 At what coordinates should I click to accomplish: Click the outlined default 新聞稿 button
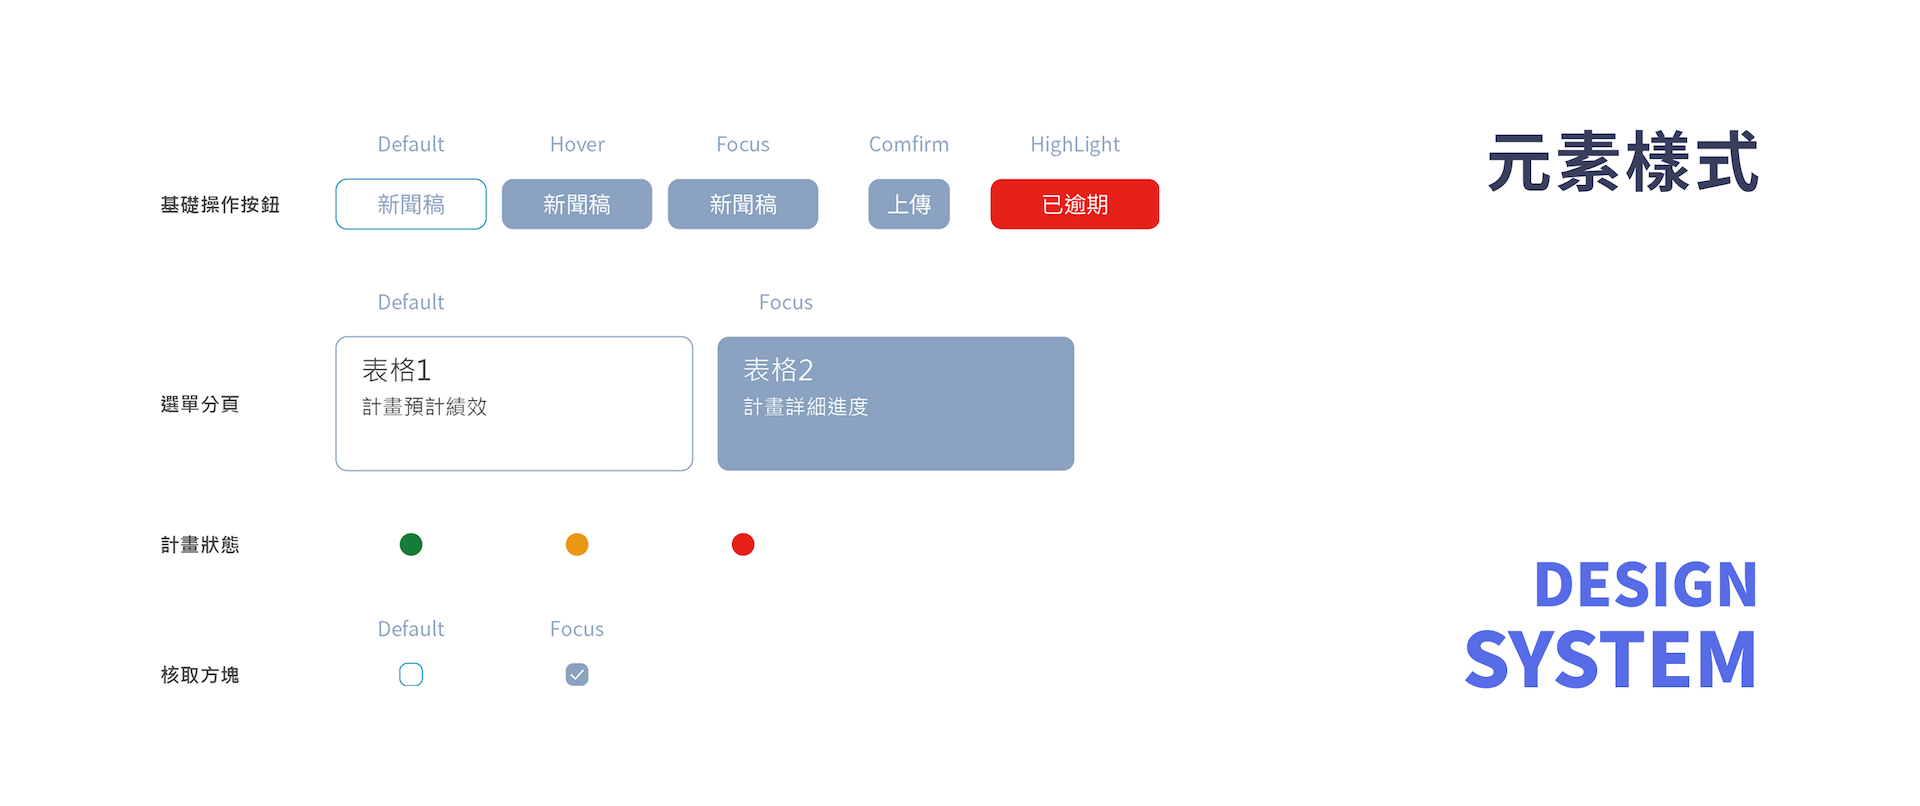411,204
